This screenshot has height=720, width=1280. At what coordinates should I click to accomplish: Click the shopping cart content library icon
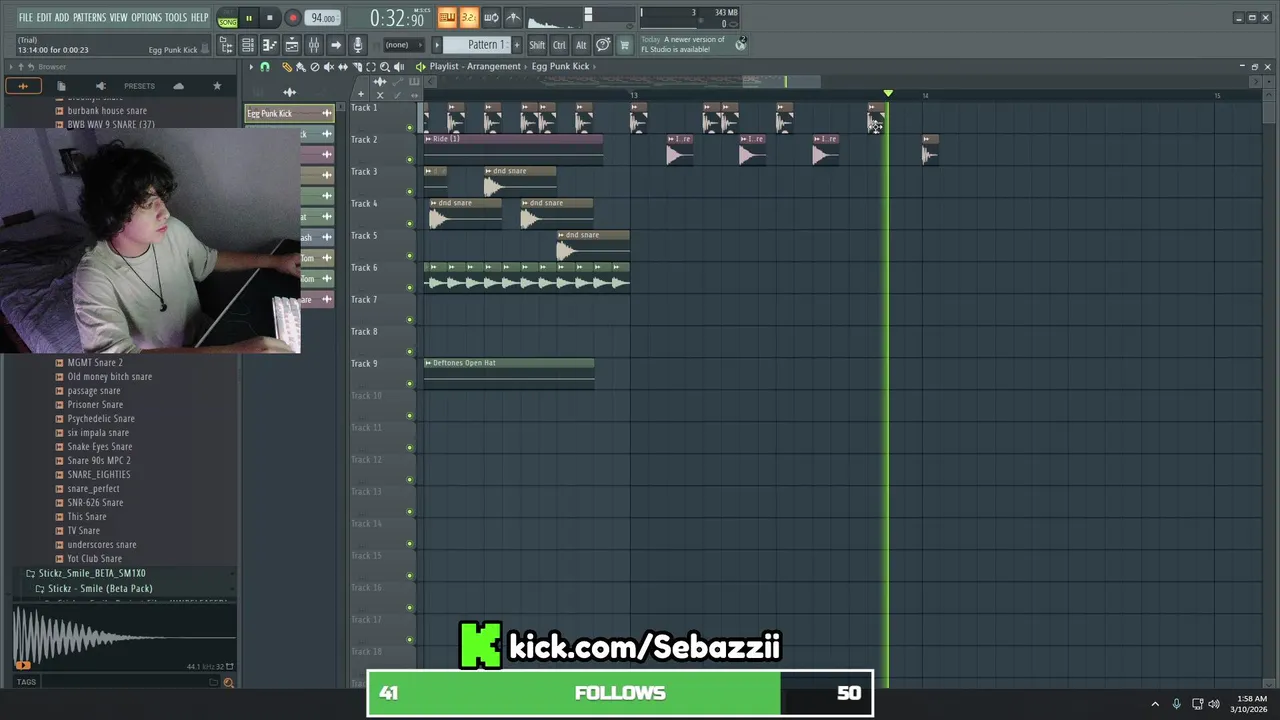(625, 45)
